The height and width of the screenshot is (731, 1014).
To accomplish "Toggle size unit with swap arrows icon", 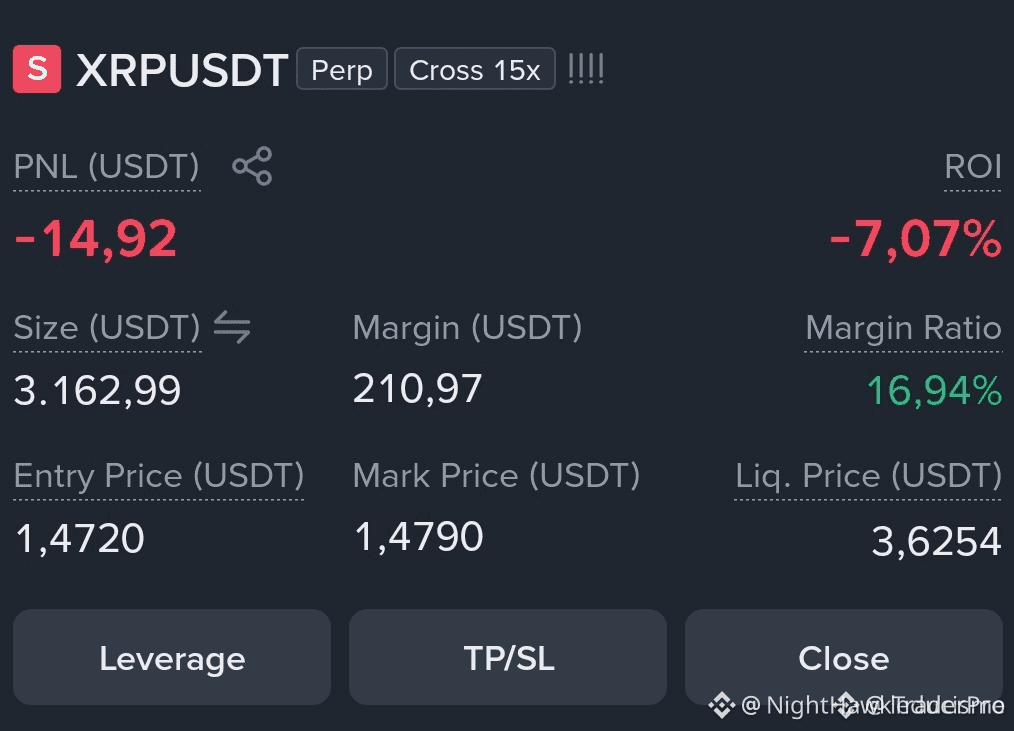I will (x=232, y=326).
